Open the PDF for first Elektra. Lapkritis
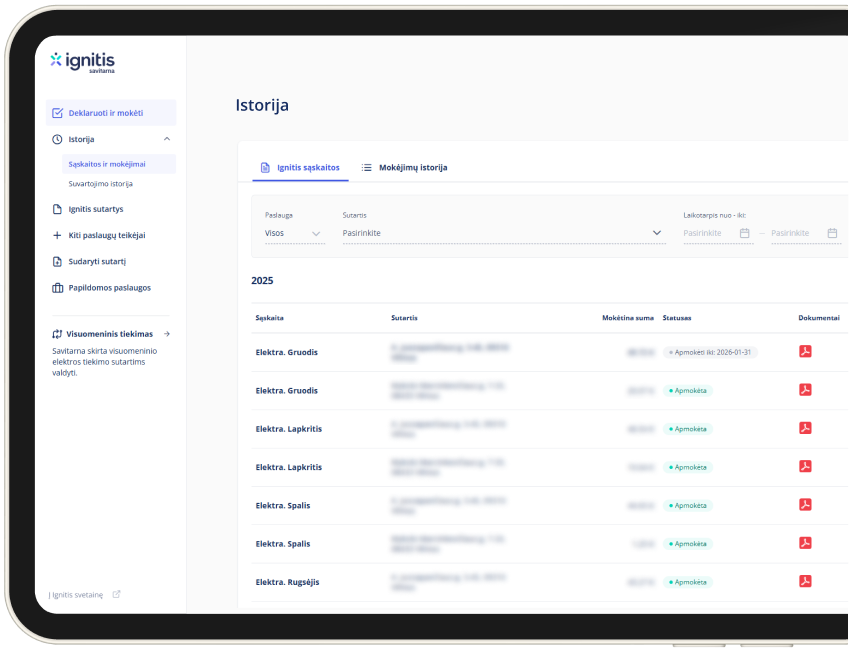 pos(805,428)
